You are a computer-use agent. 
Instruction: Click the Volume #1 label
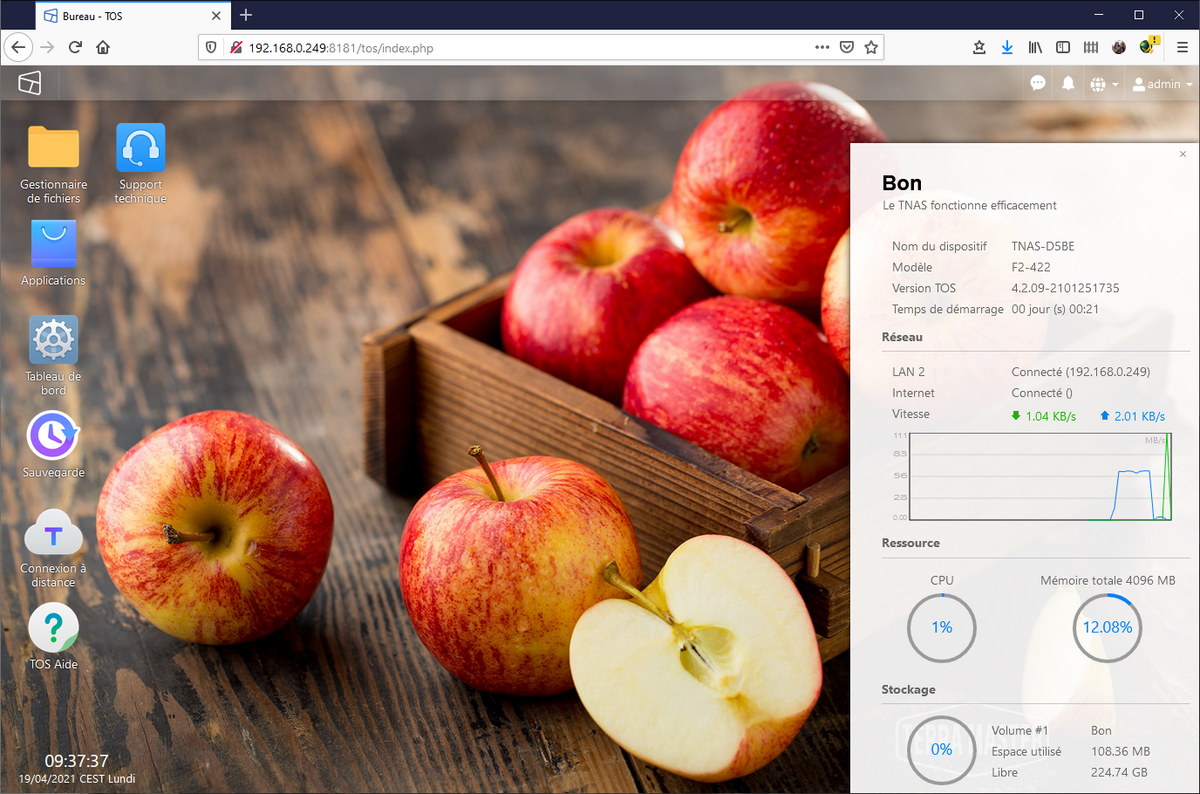(x=1020, y=731)
